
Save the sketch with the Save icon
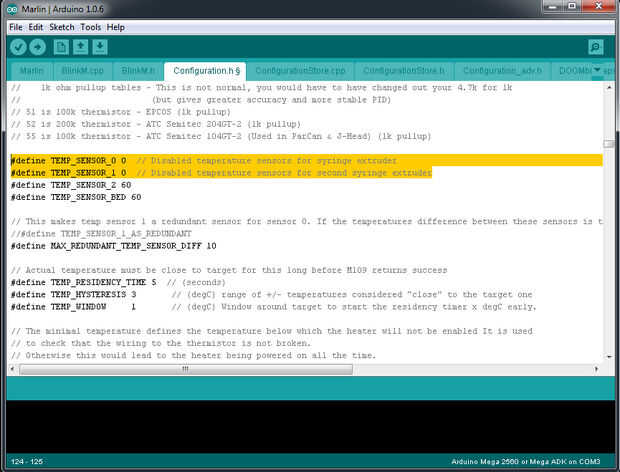tap(100, 47)
